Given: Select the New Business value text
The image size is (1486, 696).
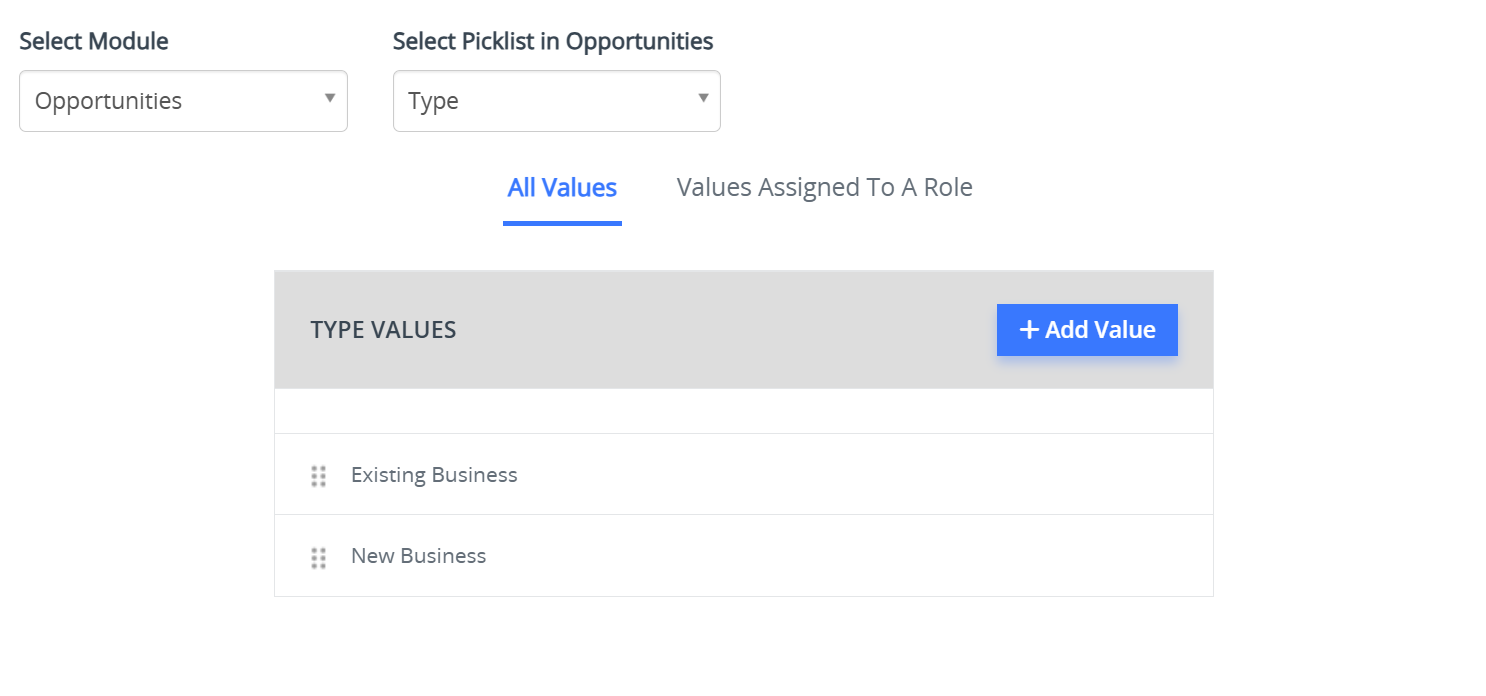Looking at the screenshot, I should click(418, 556).
